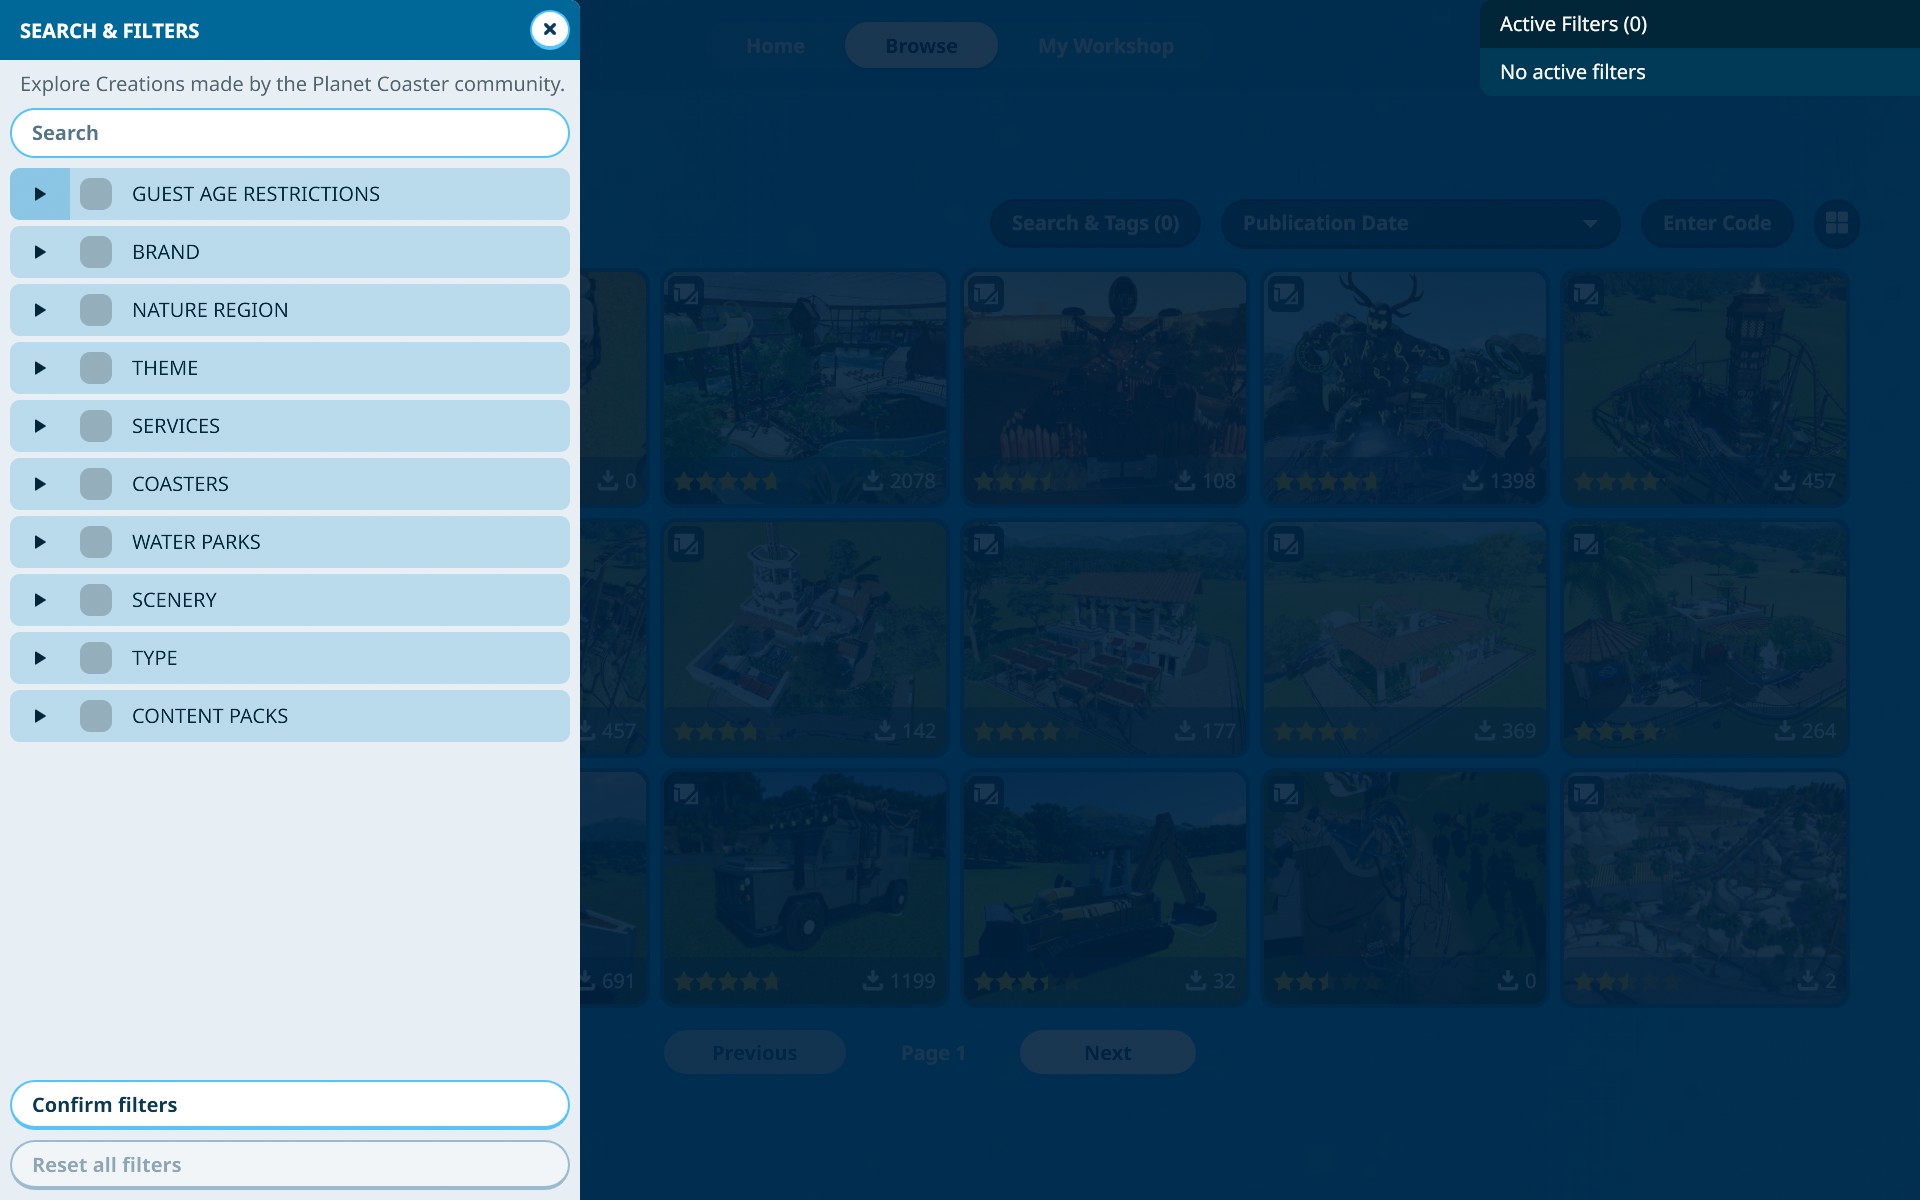This screenshot has height=1200, width=1920.
Task: Expand the Services filter category
Action: [40, 426]
